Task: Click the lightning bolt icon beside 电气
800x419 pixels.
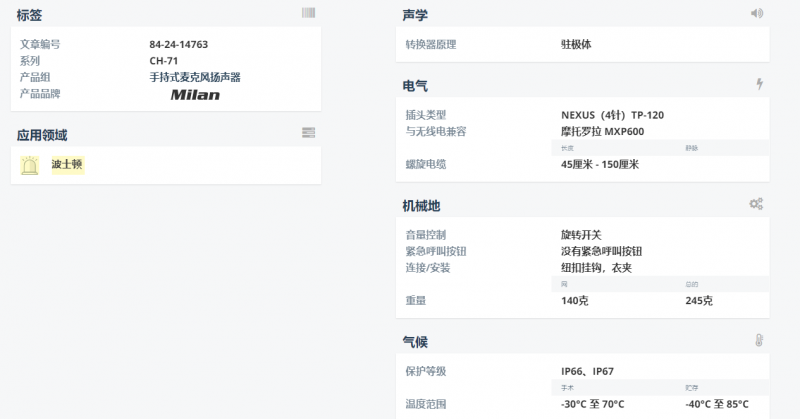Action: pyautogui.click(x=759, y=84)
